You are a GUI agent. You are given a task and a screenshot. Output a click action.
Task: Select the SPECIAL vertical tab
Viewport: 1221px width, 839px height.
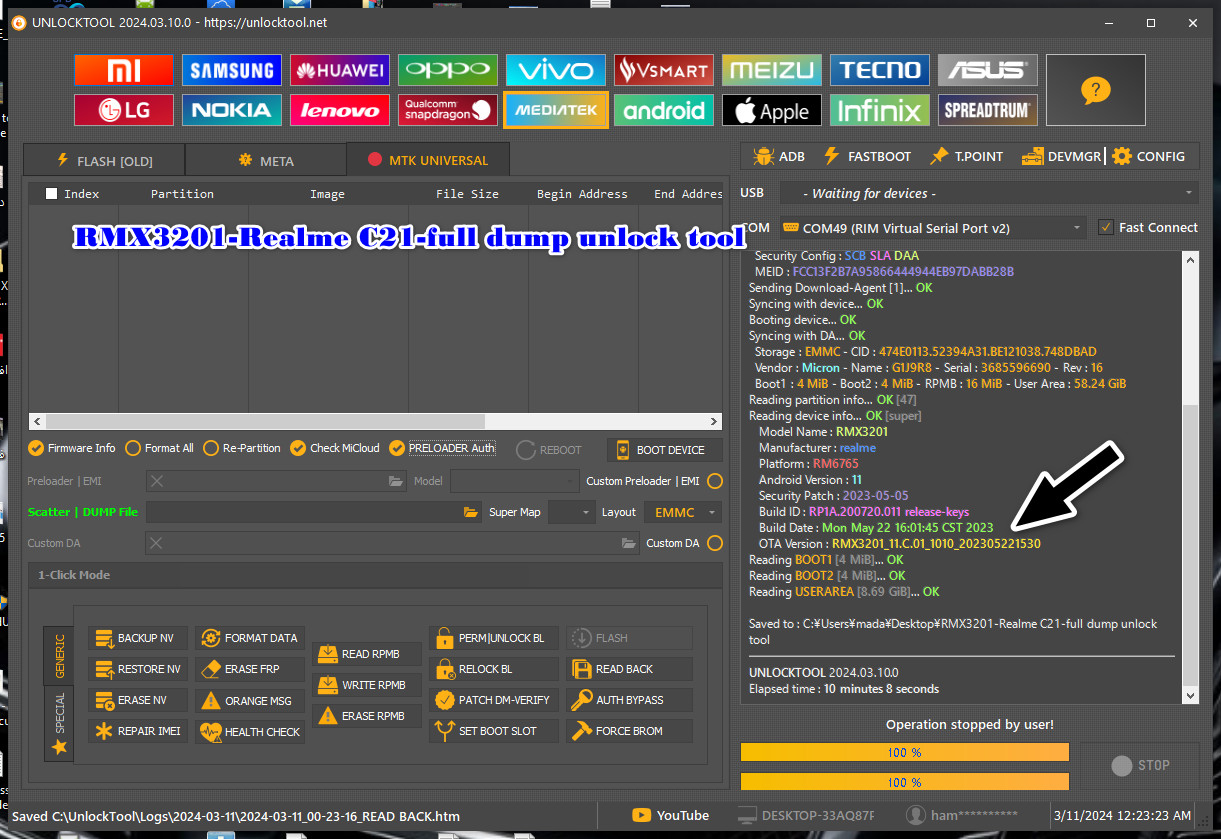(59, 722)
